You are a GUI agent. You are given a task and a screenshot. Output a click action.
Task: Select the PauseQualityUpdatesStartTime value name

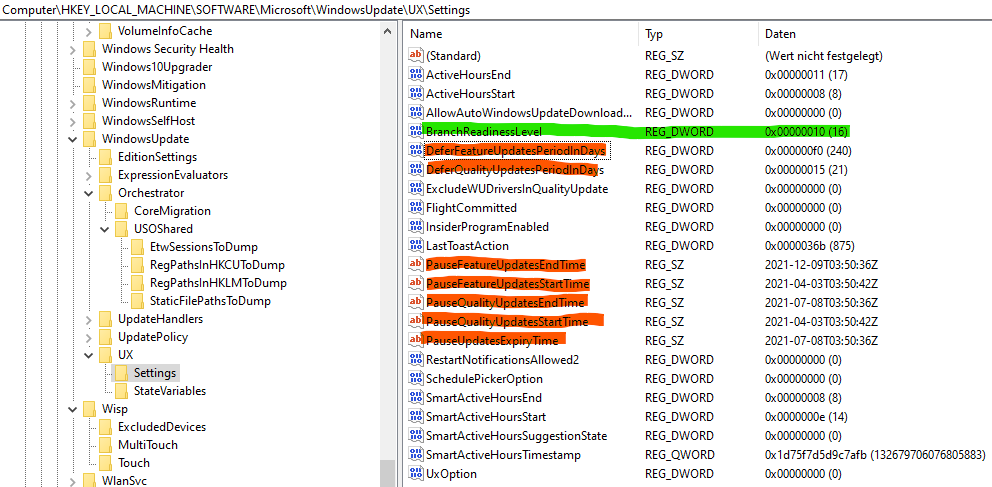pos(507,321)
